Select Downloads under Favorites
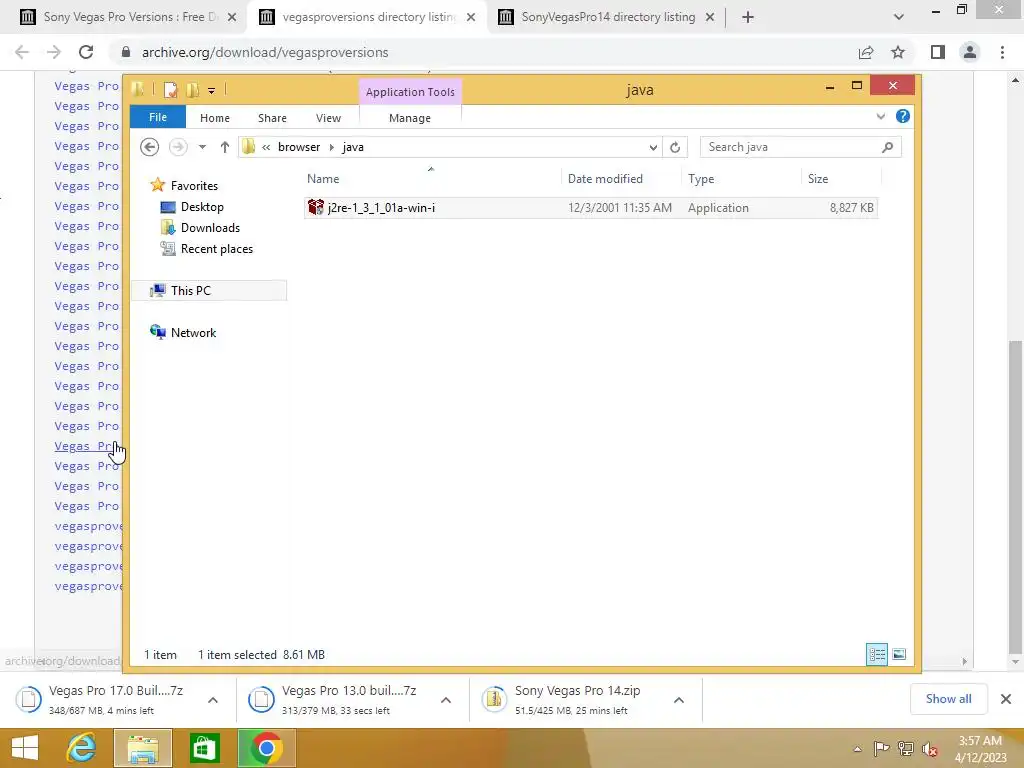Viewport: 1024px width, 768px height. (210, 228)
